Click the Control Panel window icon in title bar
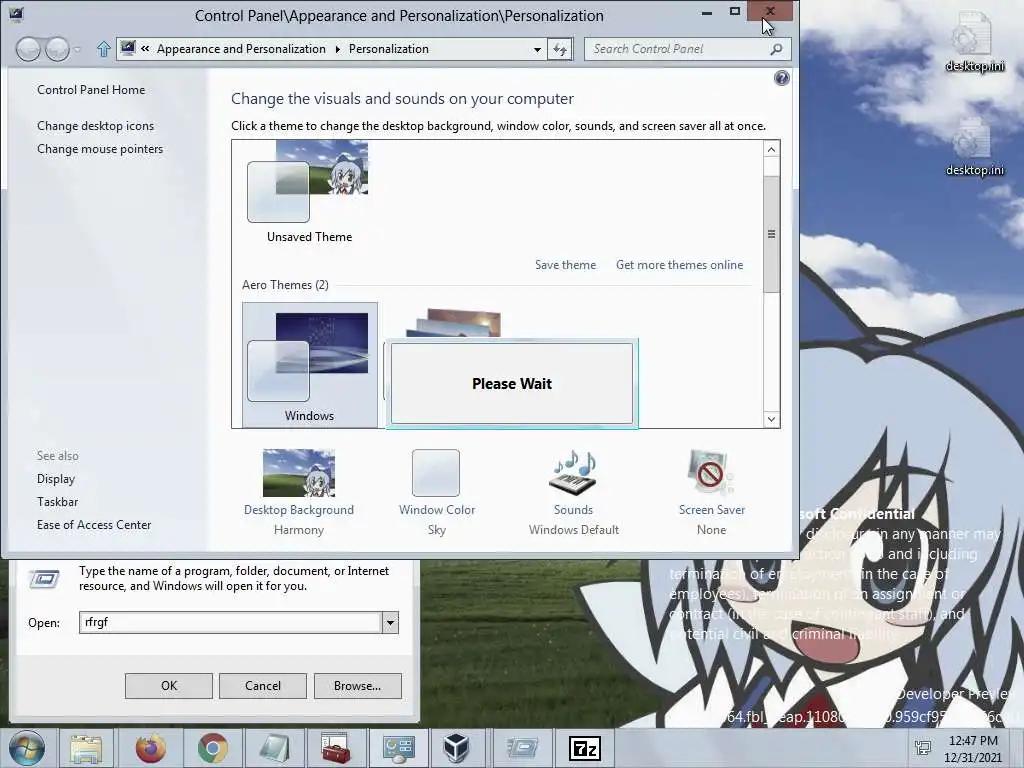The image size is (1024, 768). tap(15, 14)
